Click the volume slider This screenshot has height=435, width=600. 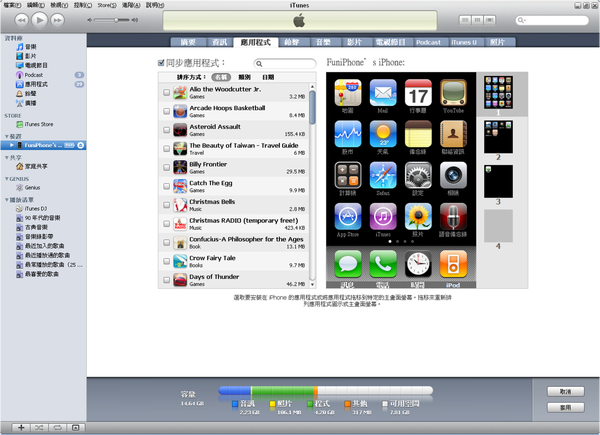click(112, 20)
